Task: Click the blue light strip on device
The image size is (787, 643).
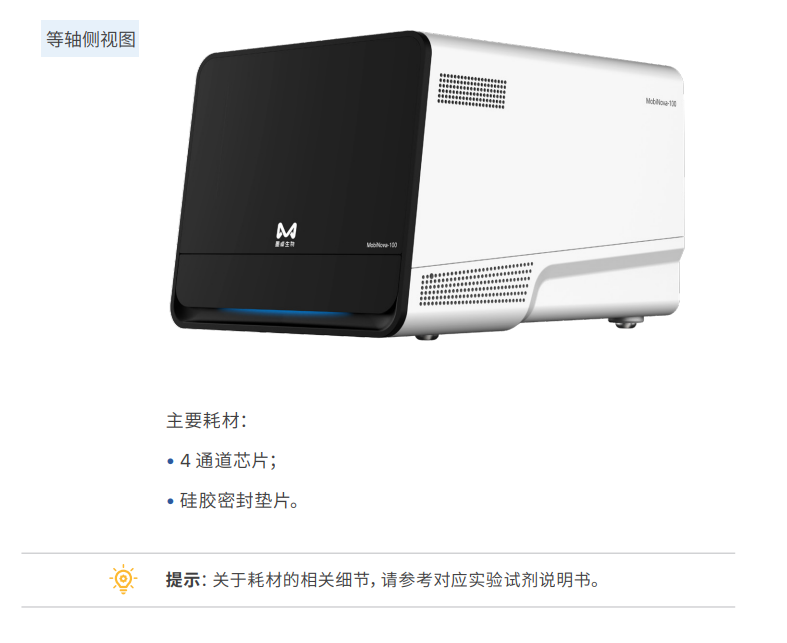Action: (286, 313)
